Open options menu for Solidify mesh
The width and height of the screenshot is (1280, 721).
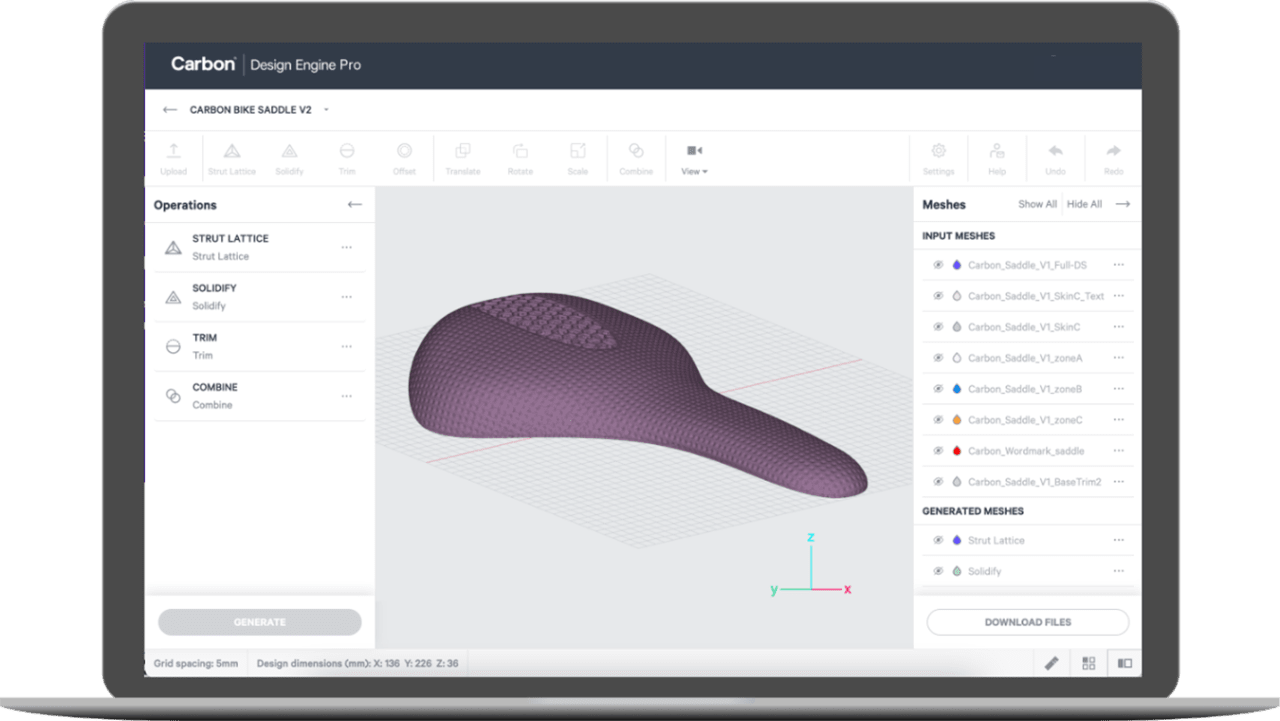1118,571
